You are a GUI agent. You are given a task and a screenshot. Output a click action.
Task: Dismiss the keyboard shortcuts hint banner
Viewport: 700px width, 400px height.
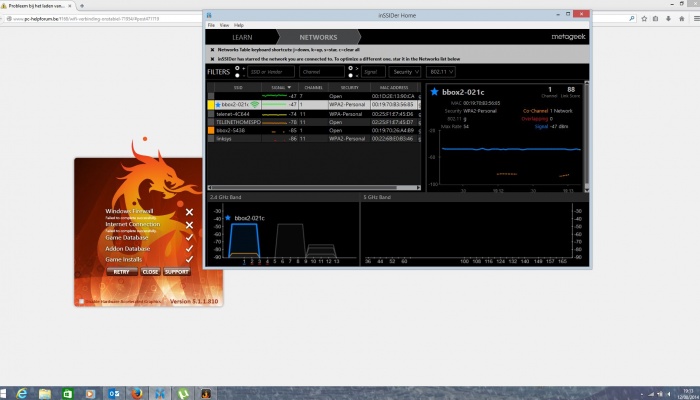212,50
